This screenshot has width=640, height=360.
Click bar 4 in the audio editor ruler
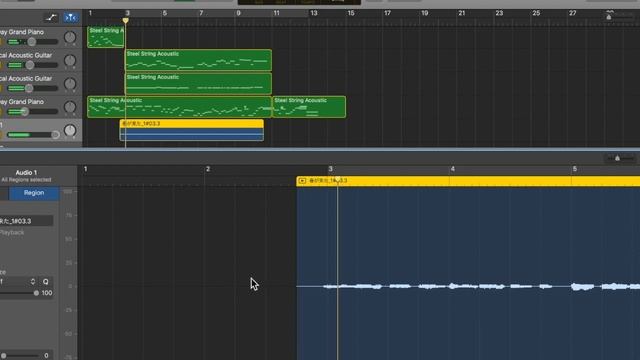pos(453,169)
